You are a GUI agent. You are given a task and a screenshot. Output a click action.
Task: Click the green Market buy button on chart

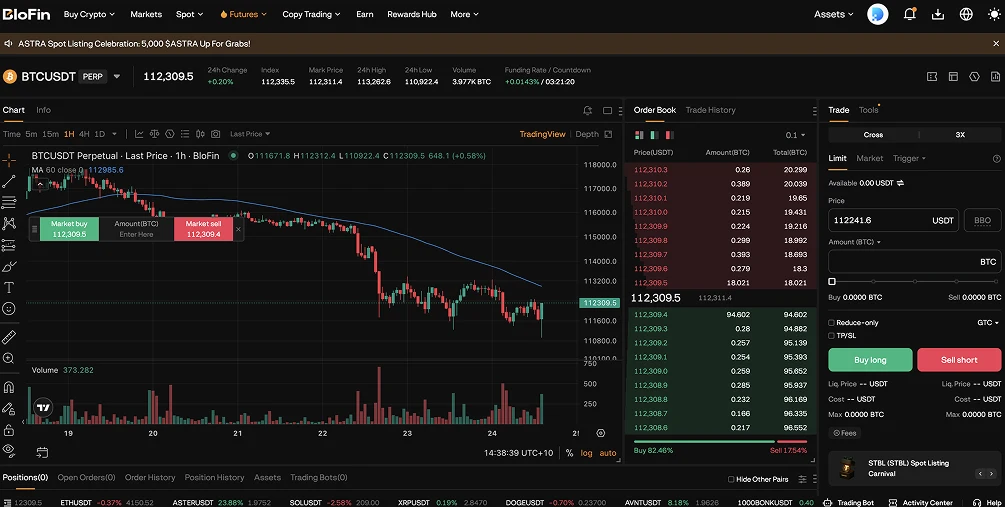pyautogui.click(x=69, y=229)
